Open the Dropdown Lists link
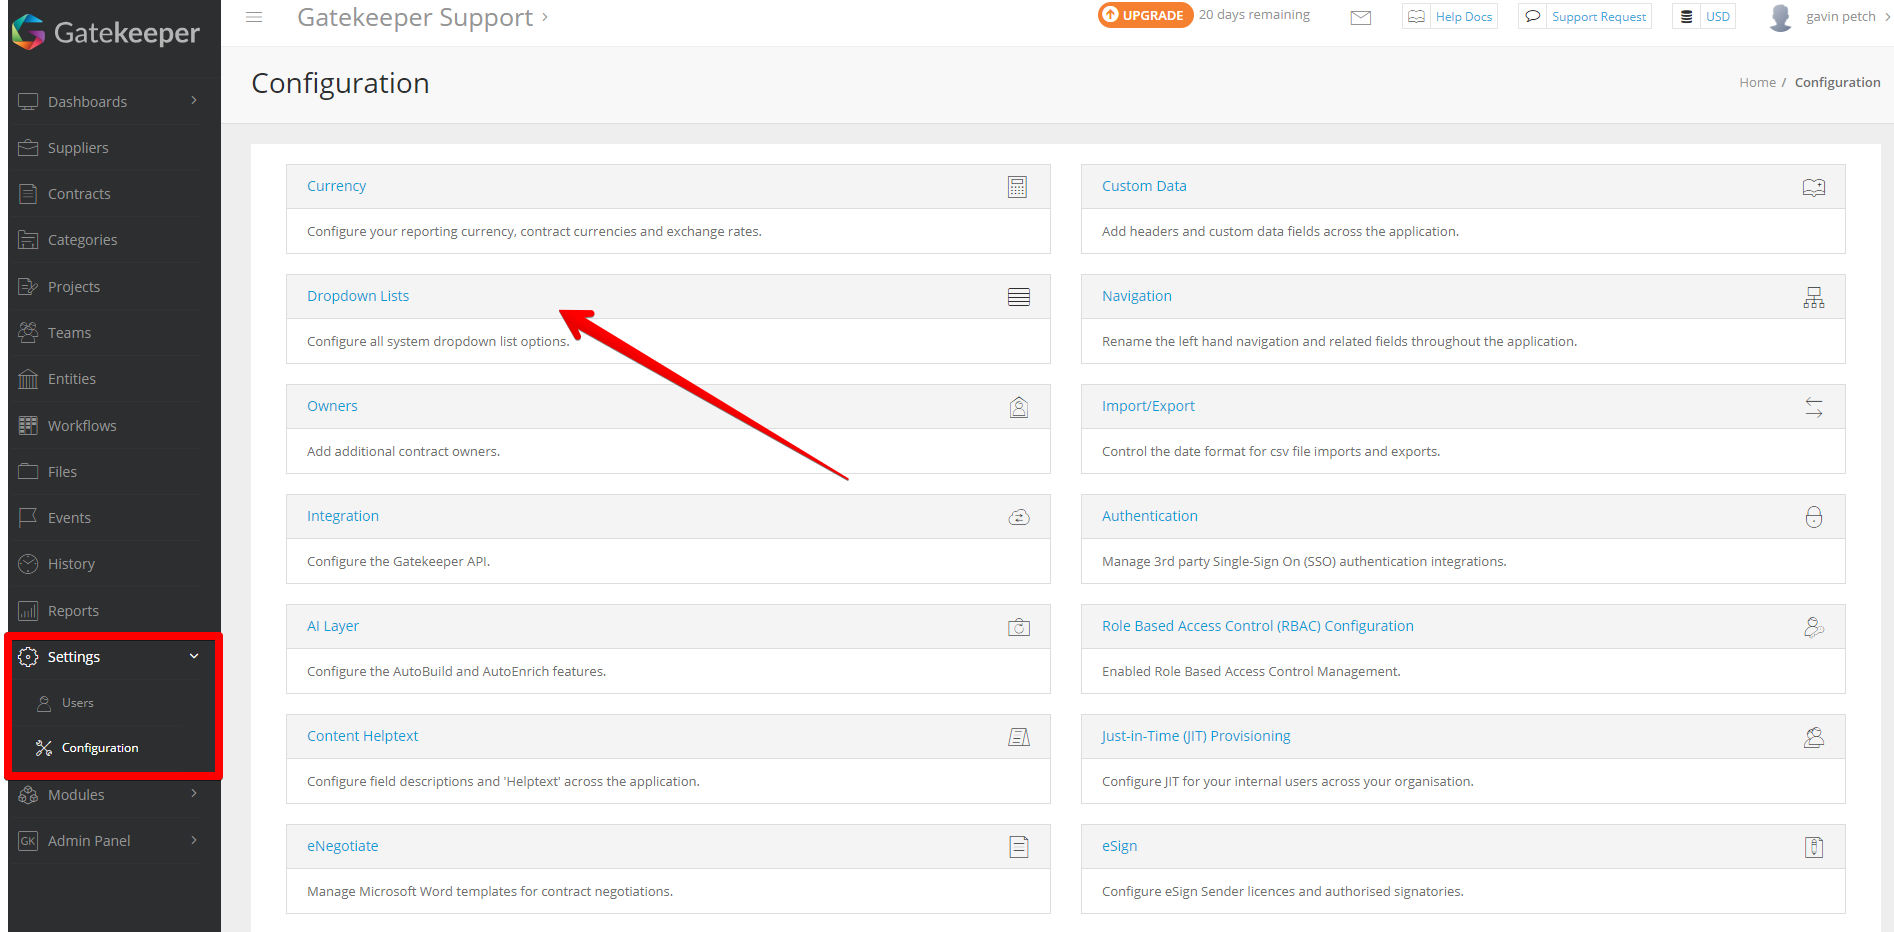Viewport: 1894px width, 932px height. [358, 296]
